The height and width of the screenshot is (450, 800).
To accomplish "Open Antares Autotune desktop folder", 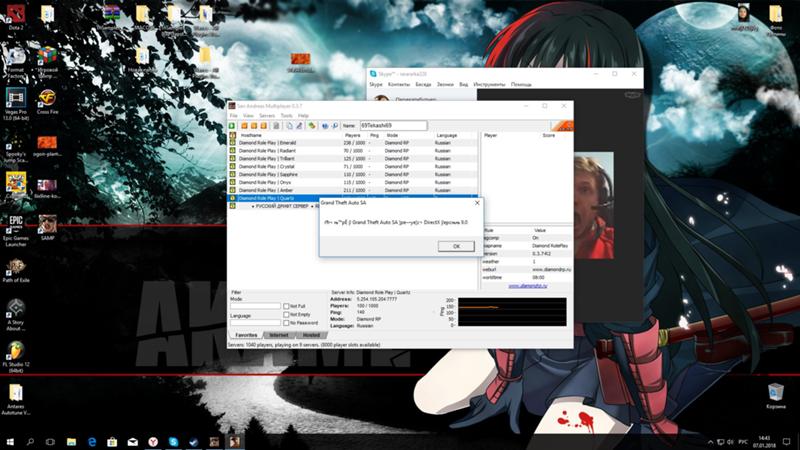I will coord(16,399).
